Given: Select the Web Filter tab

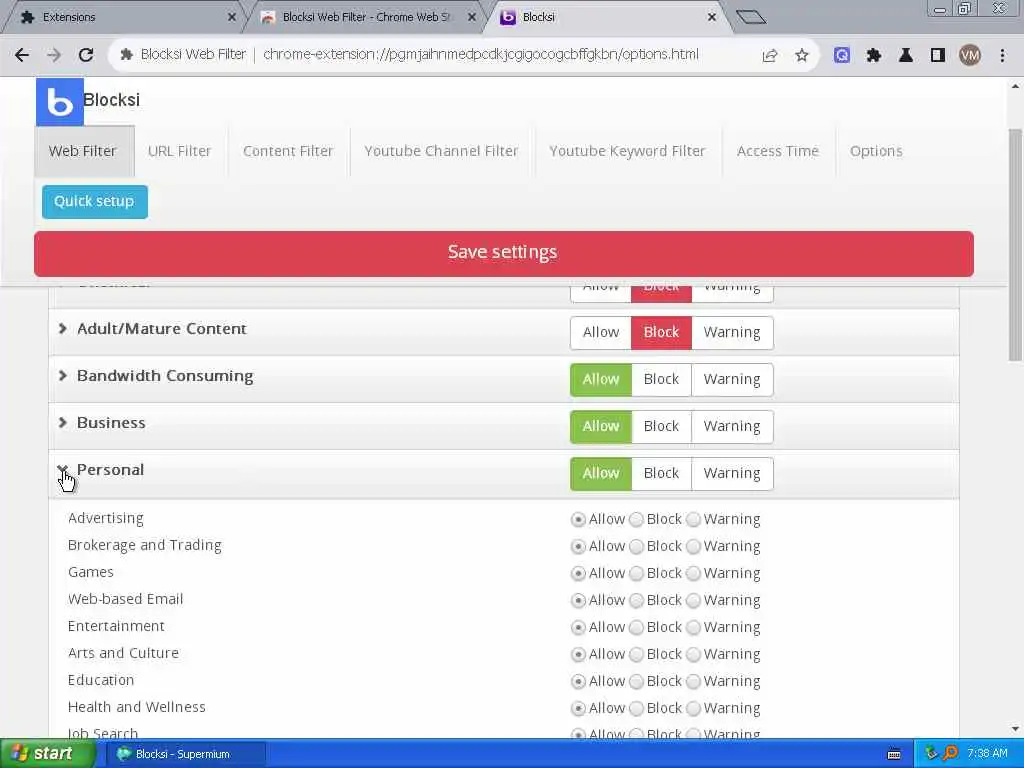Looking at the screenshot, I should pyautogui.click(x=83, y=152).
